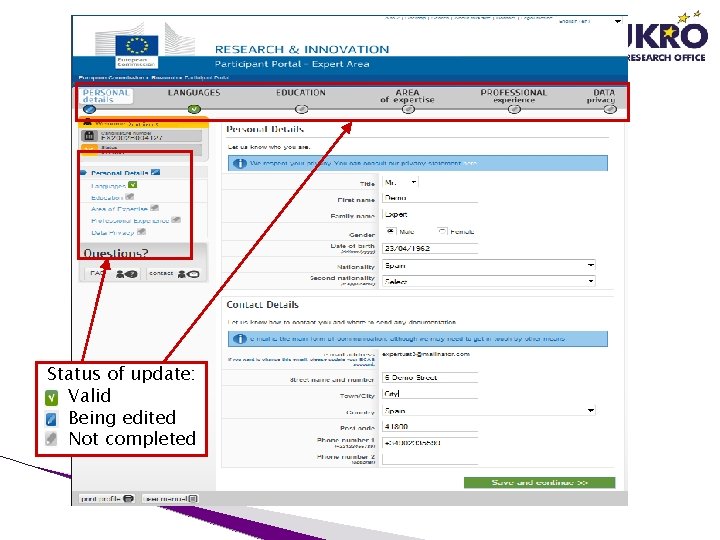Open the Education step tab
The width and height of the screenshot is (720, 540).
(x=301, y=93)
